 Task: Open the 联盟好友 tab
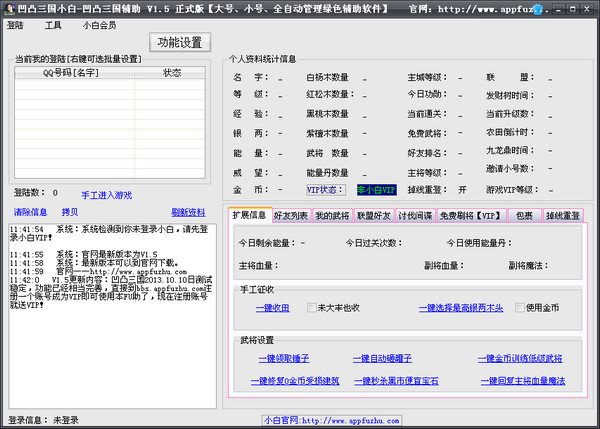pos(373,216)
